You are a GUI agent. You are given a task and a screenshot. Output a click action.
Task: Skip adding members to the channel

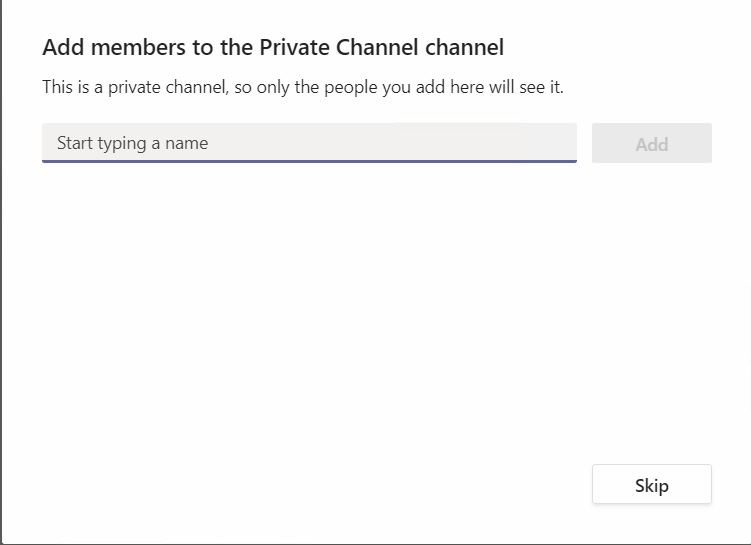[651, 485]
